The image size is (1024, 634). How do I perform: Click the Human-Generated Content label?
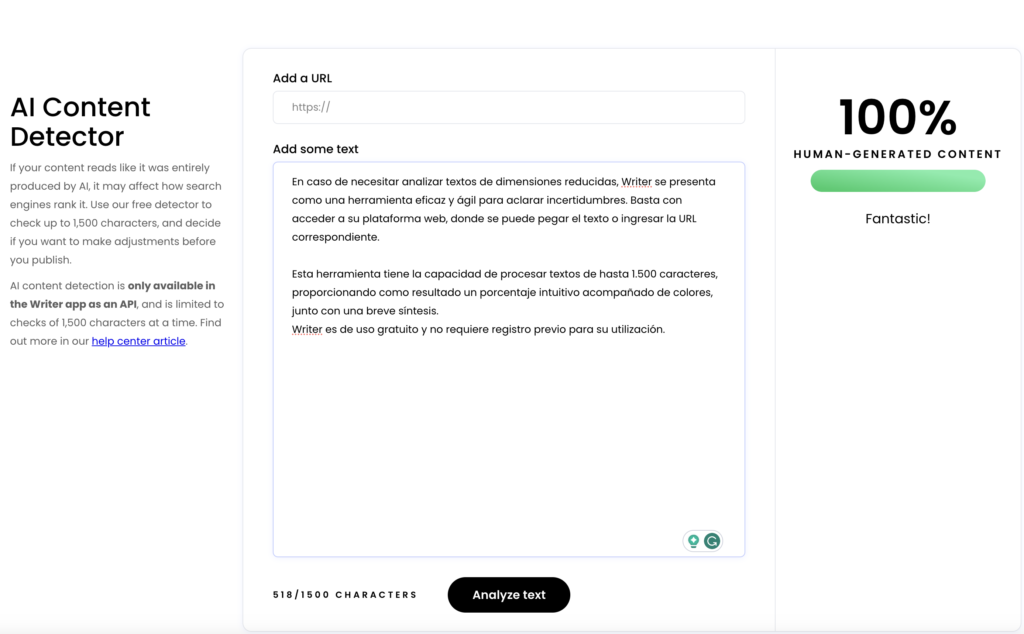click(x=897, y=154)
